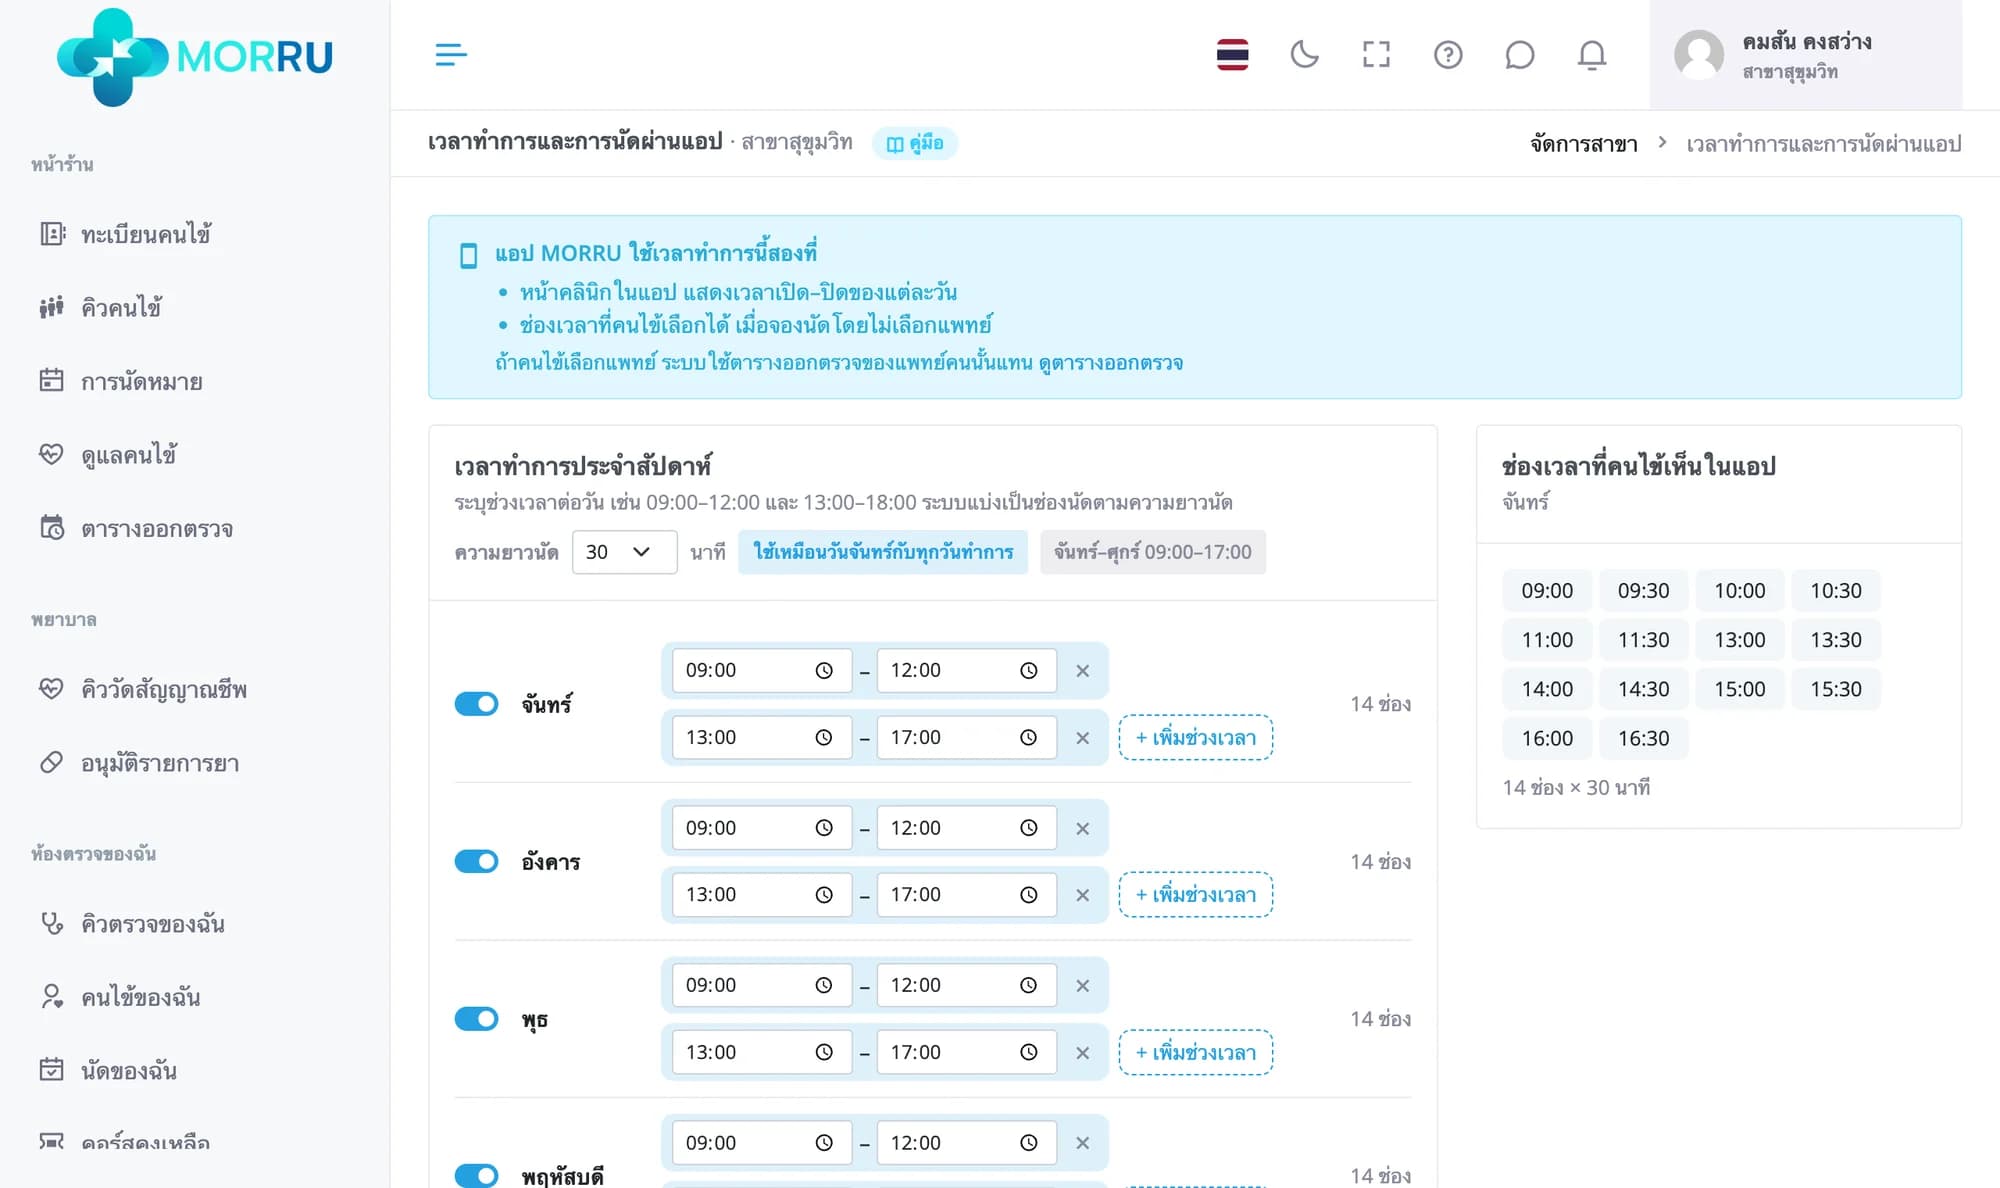Screen dimensions: 2000x1188
Task: Enable dark mode with moon icon
Action: 1304,54
